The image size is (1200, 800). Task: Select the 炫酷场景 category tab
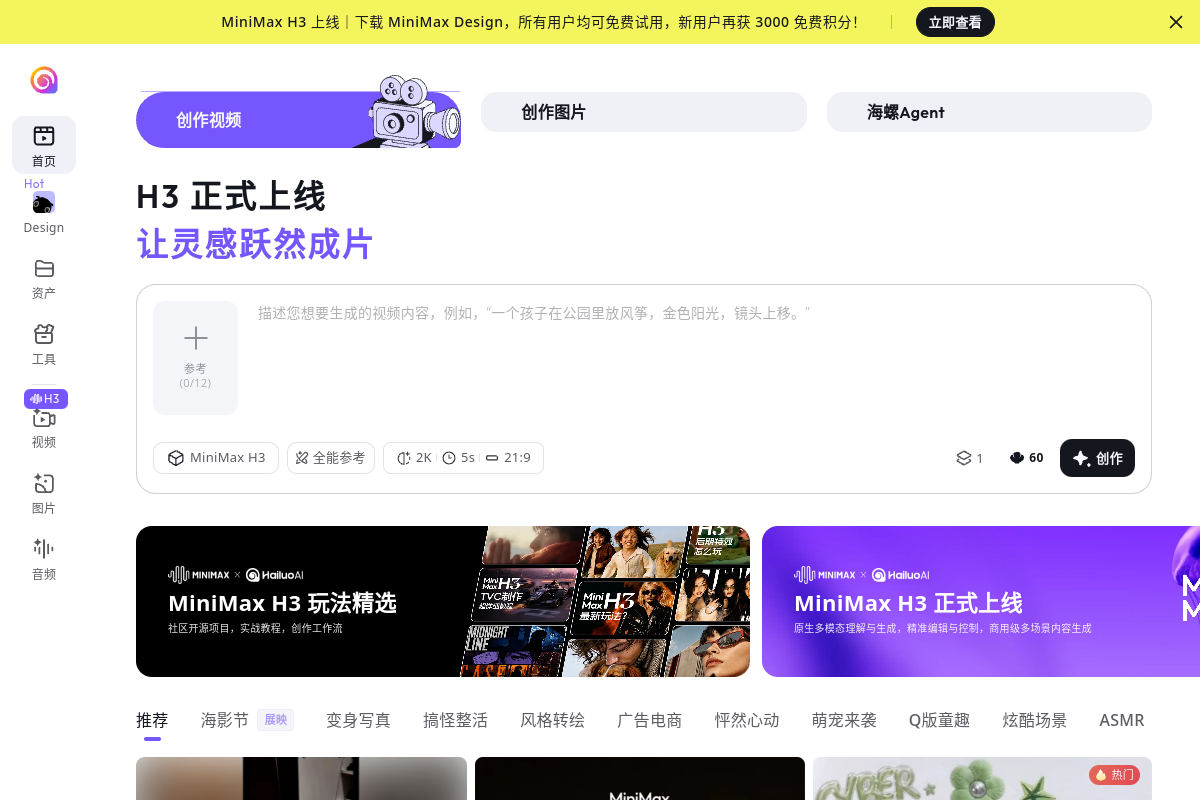pyautogui.click(x=1035, y=720)
